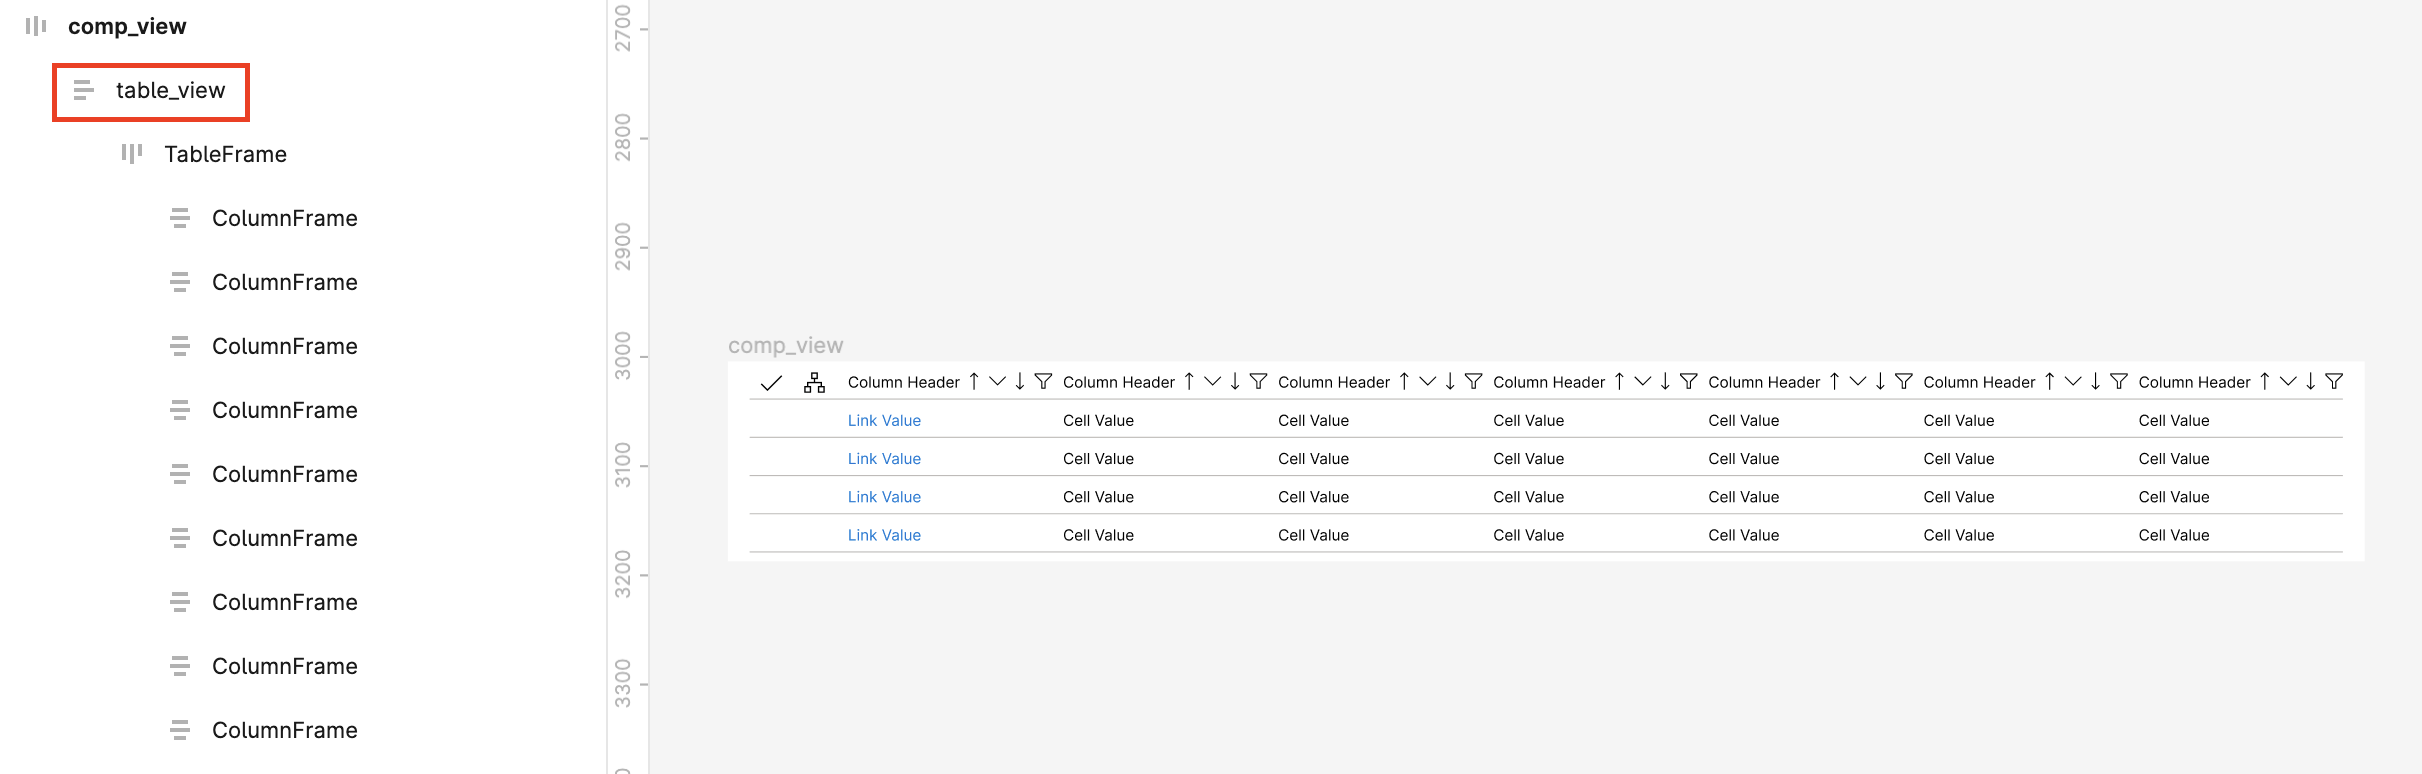Image resolution: width=2422 pixels, height=774 pixels.
Task: Click the filter funnel in first column header
Action: [1043, 381]
